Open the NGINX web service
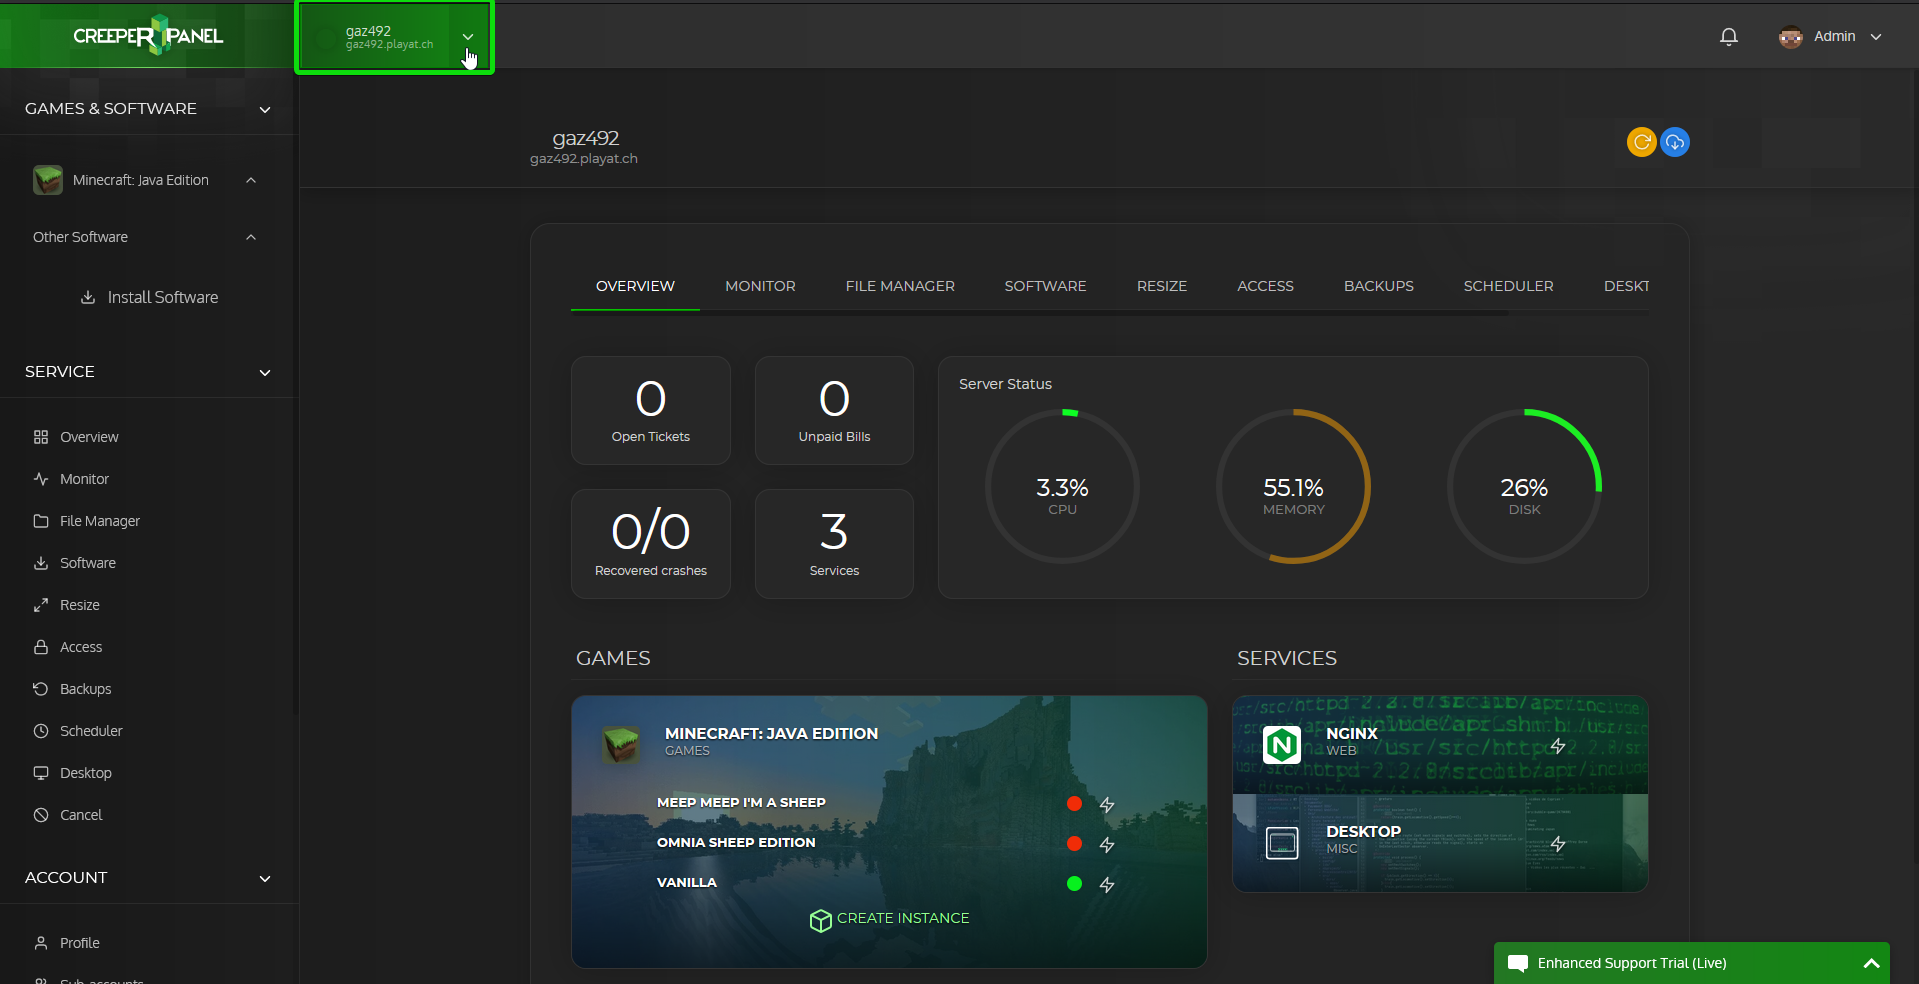The image size is (1919, 984). pyautogui.click(x=1440, y=745)
